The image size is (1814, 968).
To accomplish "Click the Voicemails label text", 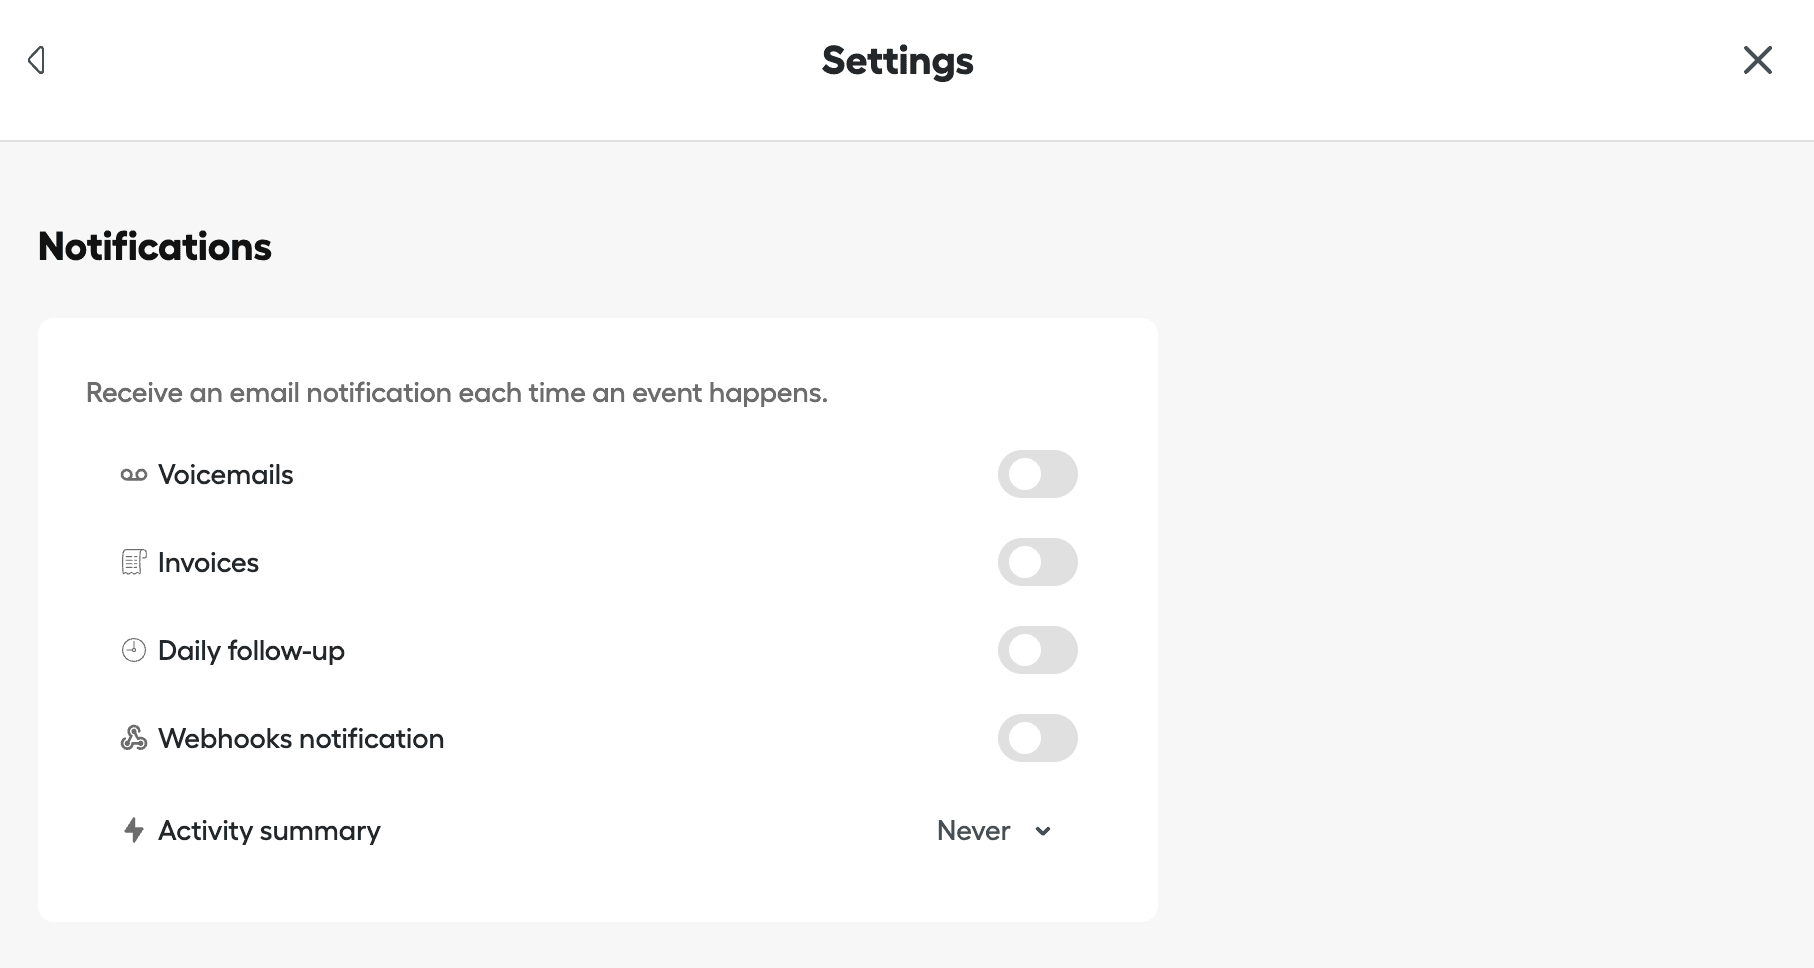I will pyautogui.click(x=224, y=474).
